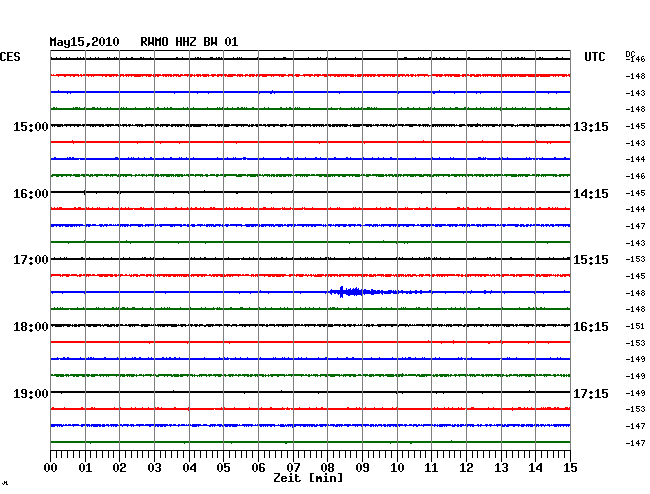Image resolution: width=650 pixels, height=494 pixels.
Task: Click the 13:15 UTC time label
Action: coord(591,126)
